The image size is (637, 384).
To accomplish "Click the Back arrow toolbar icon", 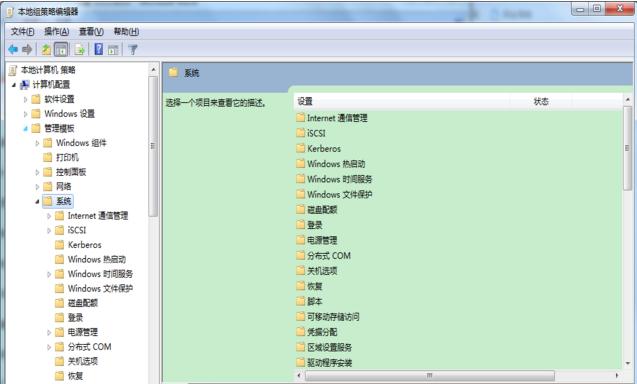I will tap(13, 50).
